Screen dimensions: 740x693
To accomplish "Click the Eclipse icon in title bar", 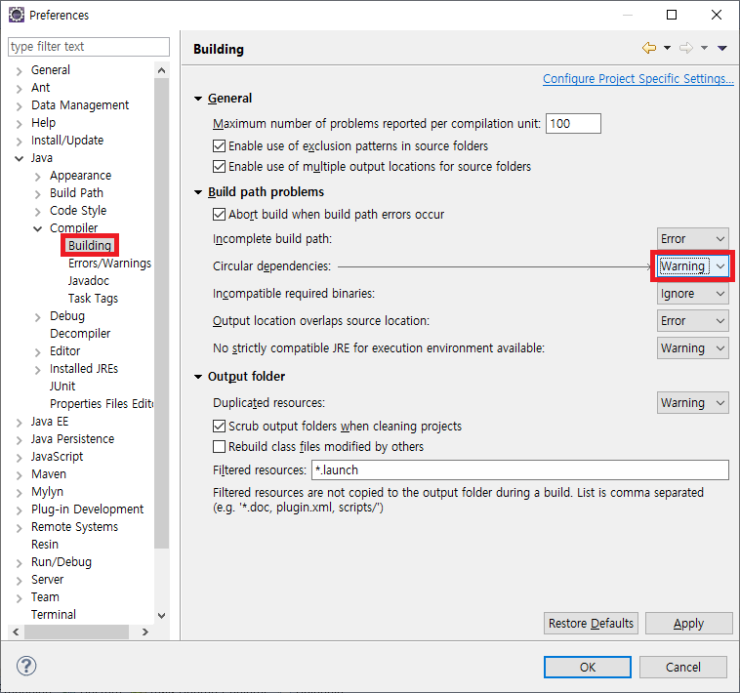I will pyautogui.click(x=16, y=15).
